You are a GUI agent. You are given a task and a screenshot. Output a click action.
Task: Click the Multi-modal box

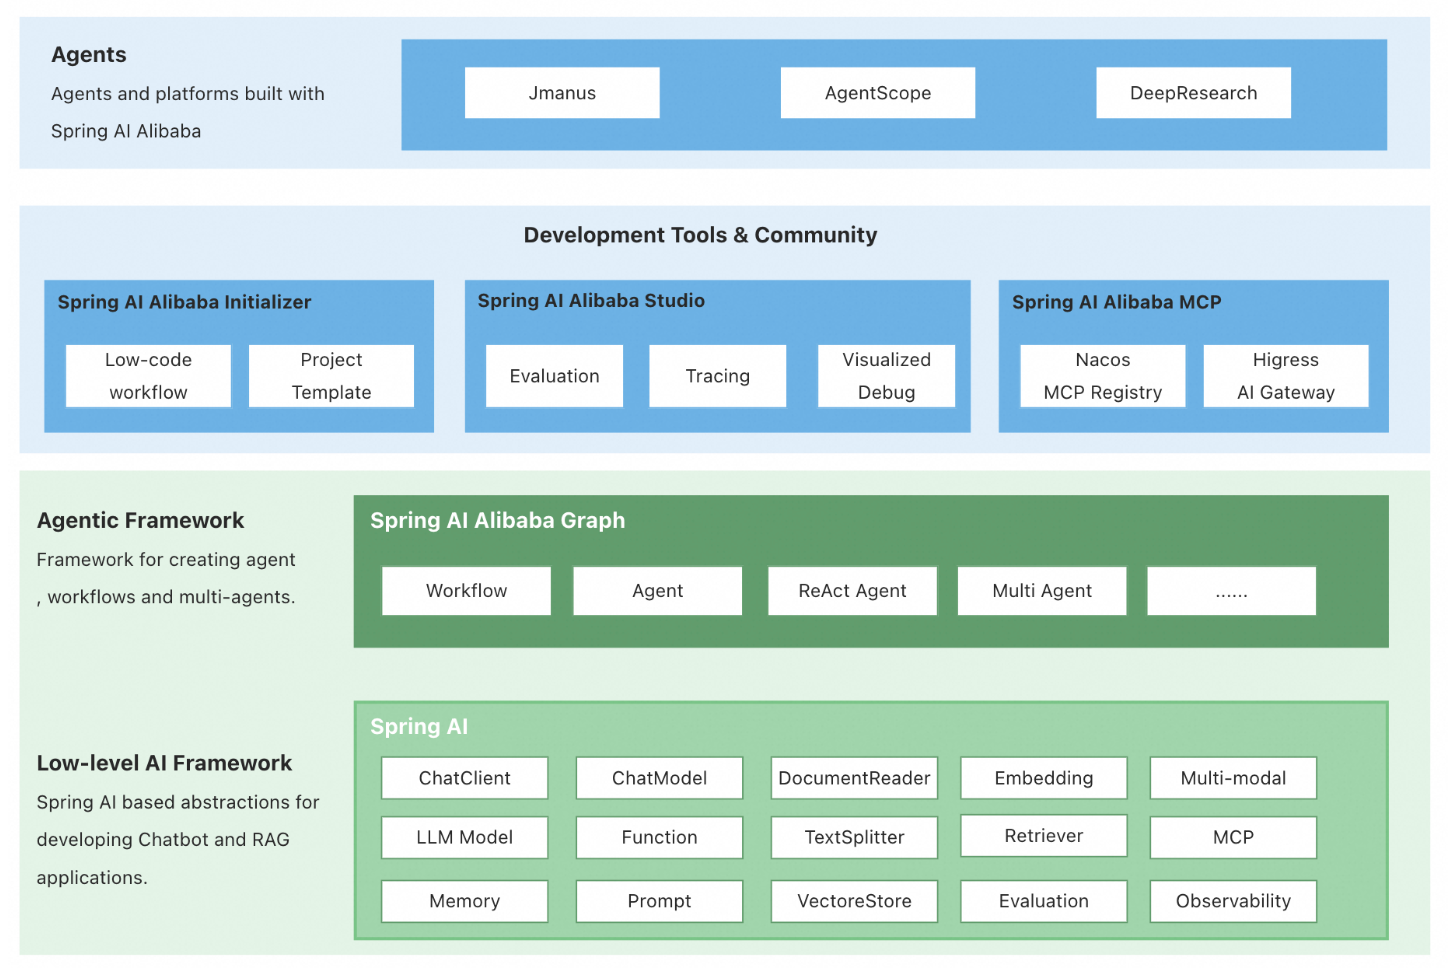pos(1233,778)
